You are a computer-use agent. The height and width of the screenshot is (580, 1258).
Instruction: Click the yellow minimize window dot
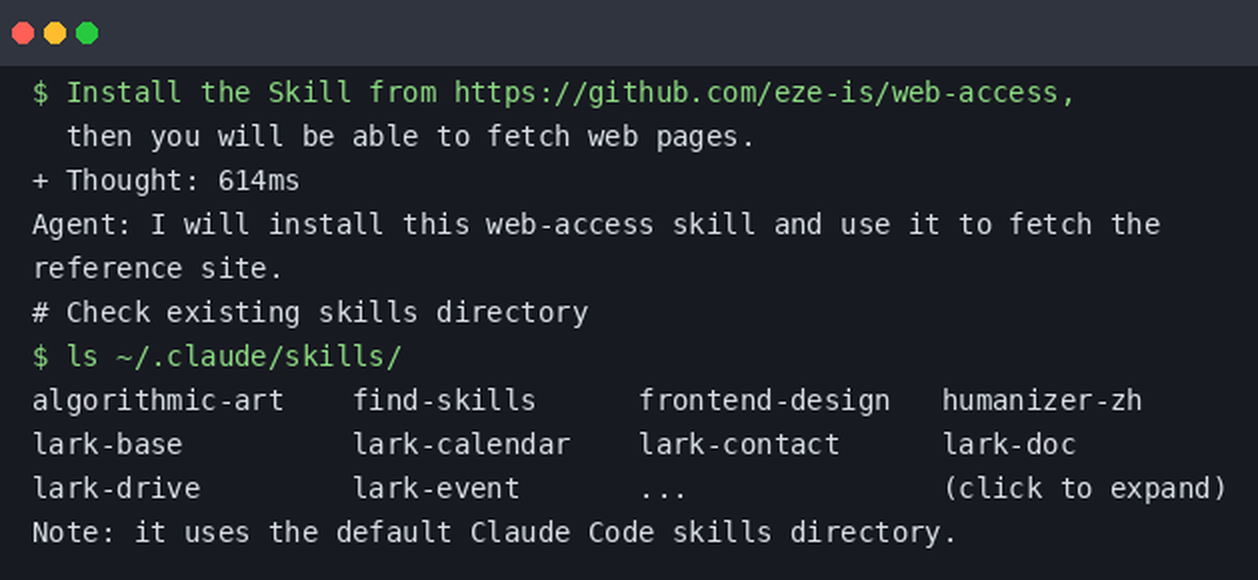55,33
